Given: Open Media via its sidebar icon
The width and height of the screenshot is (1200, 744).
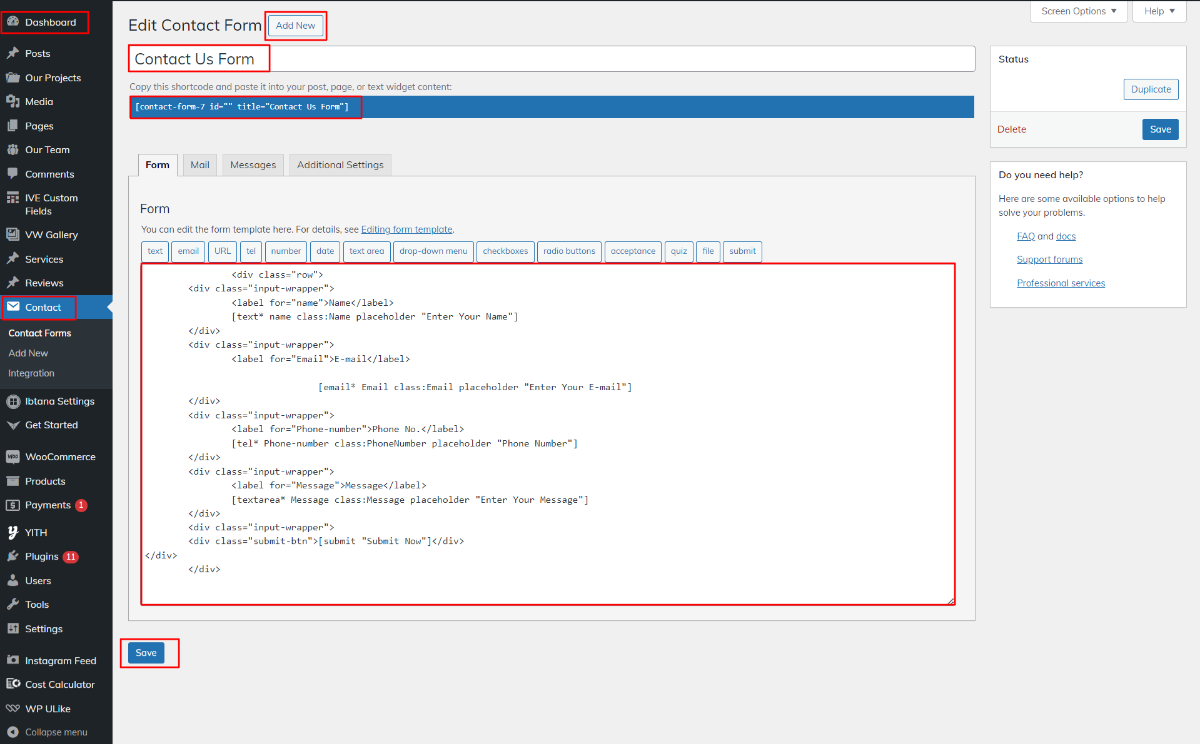Looking at the screenshot, I should [x=13, y=101].
